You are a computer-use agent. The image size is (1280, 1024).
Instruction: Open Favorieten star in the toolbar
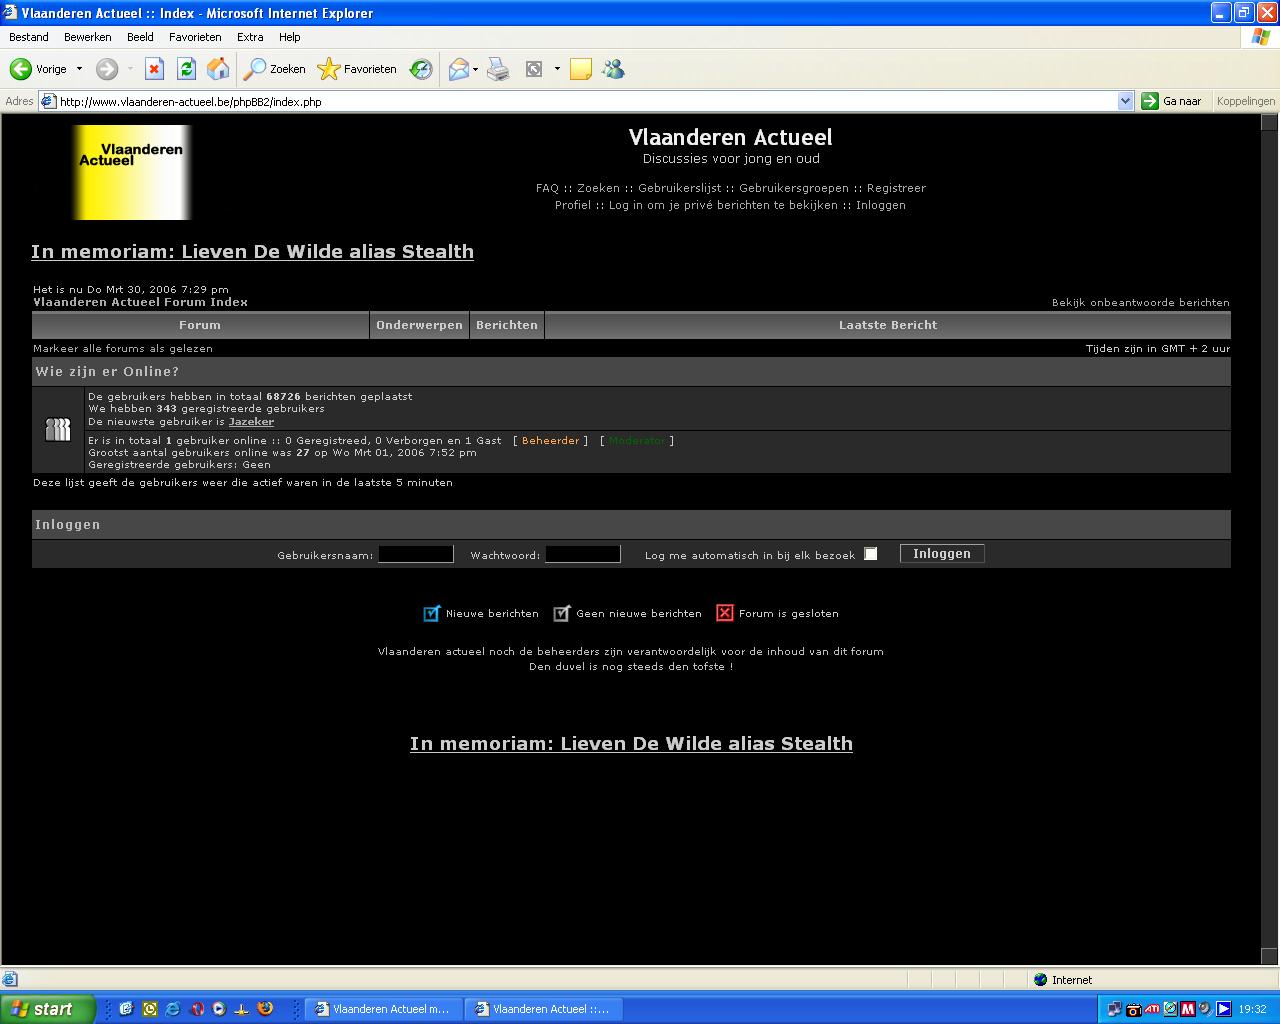click(357, 69)
